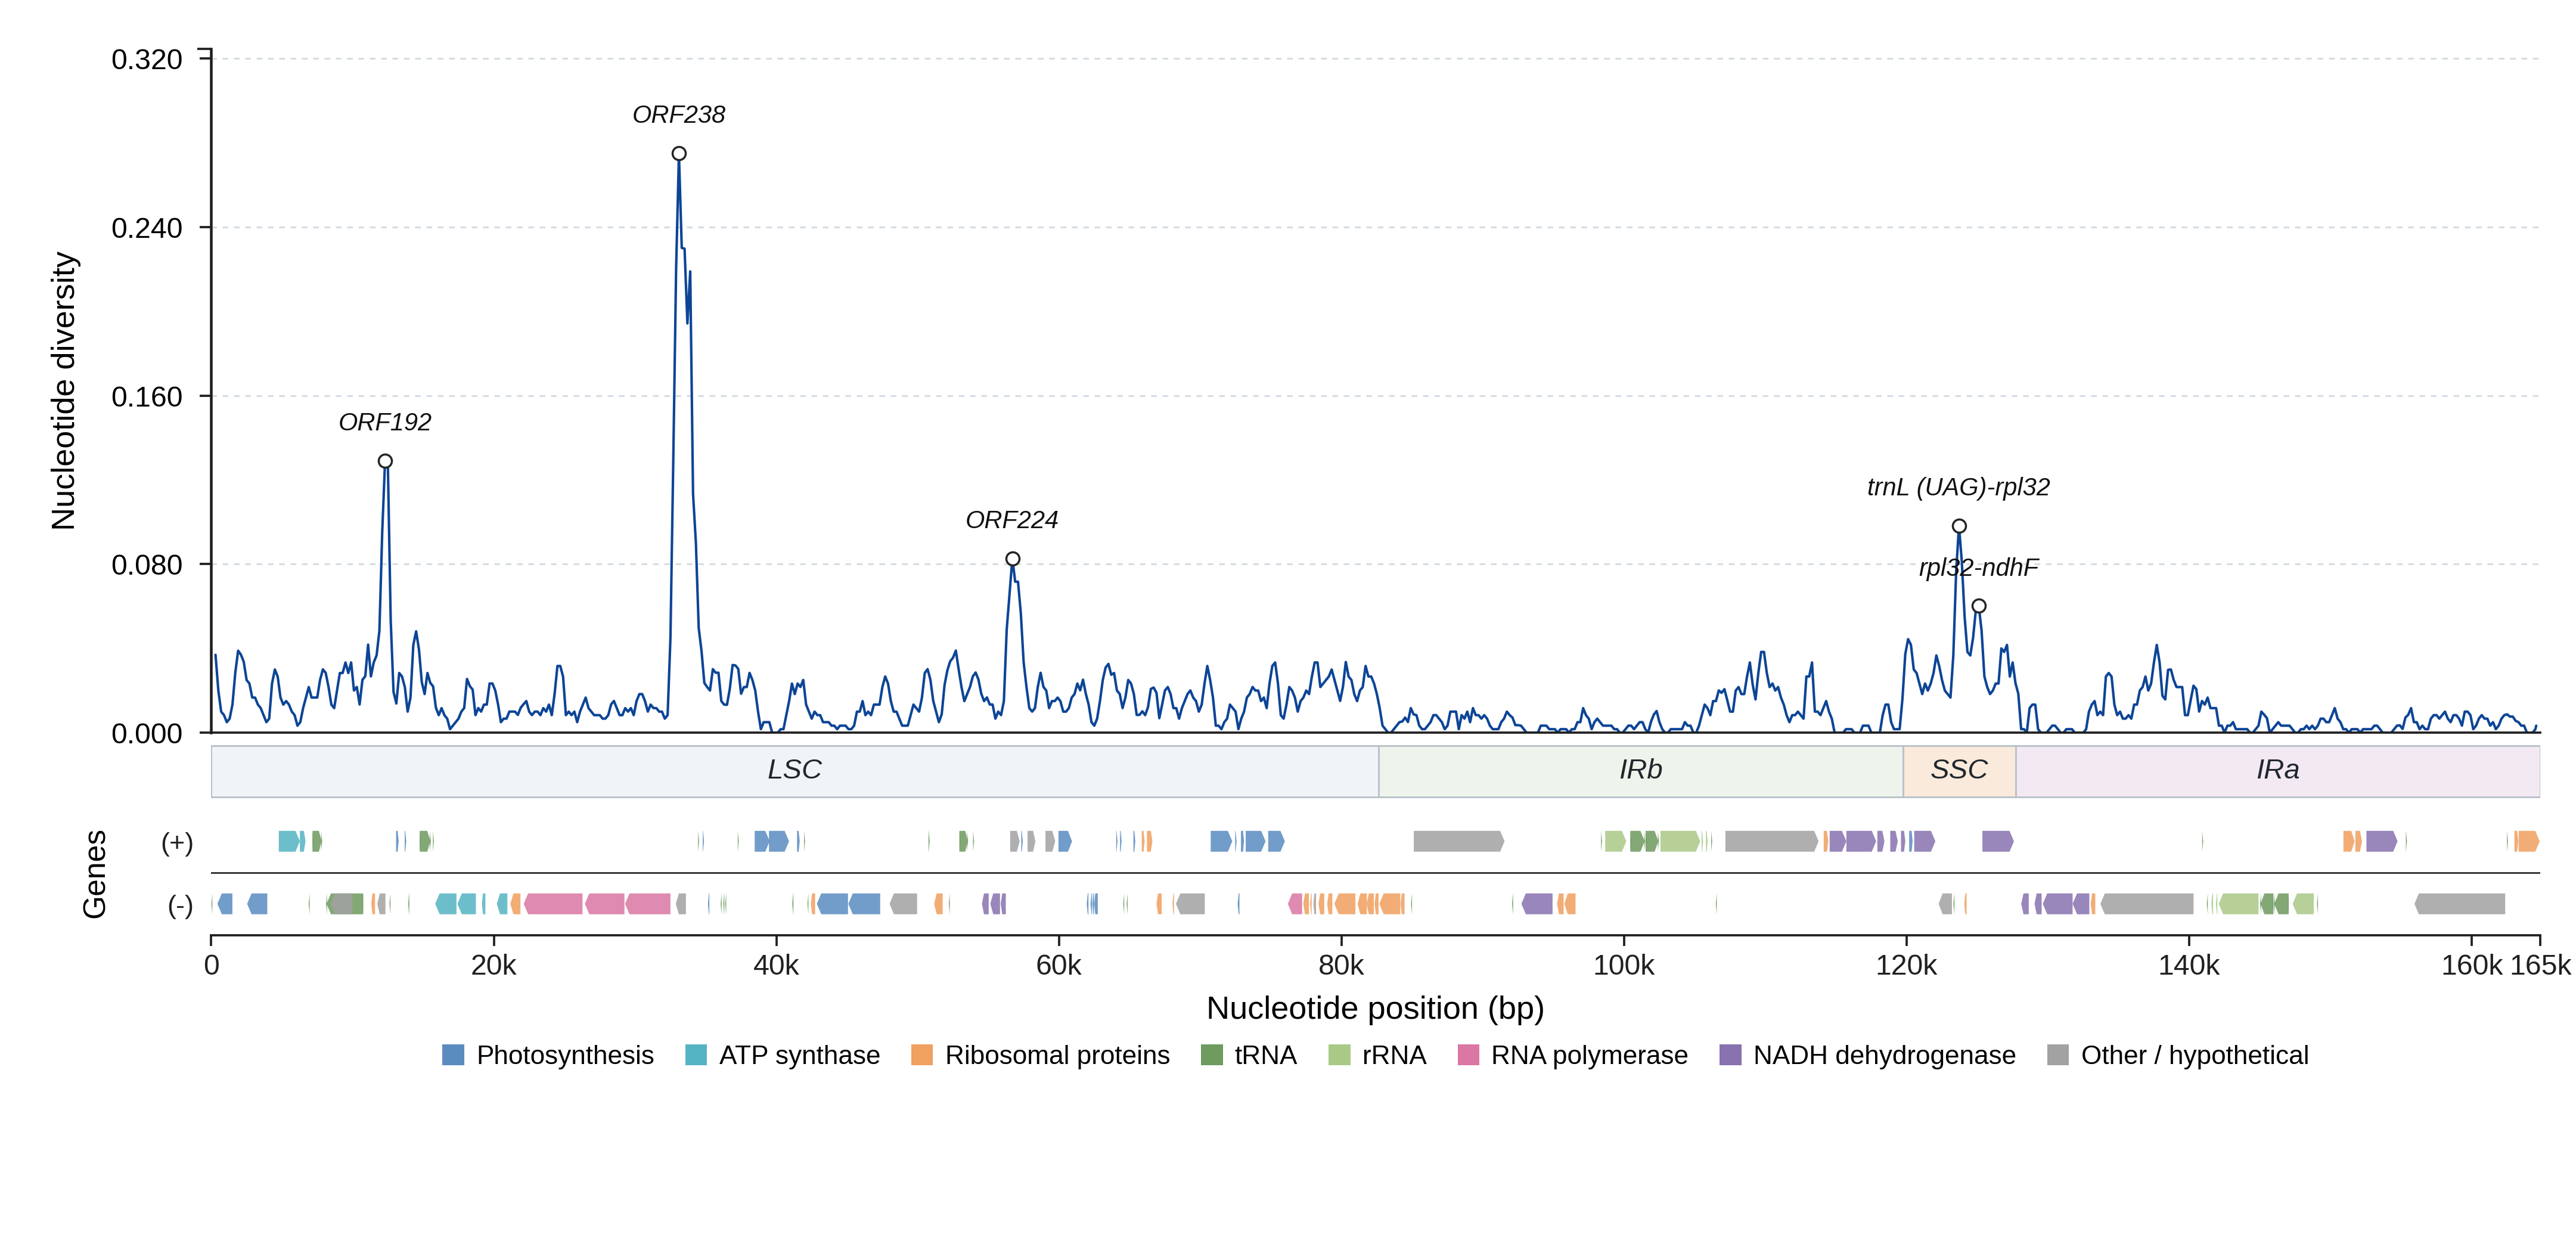Click the 60k x-axis tick label
This screenshot has height=1253, width=2576.
(1059, 966)
